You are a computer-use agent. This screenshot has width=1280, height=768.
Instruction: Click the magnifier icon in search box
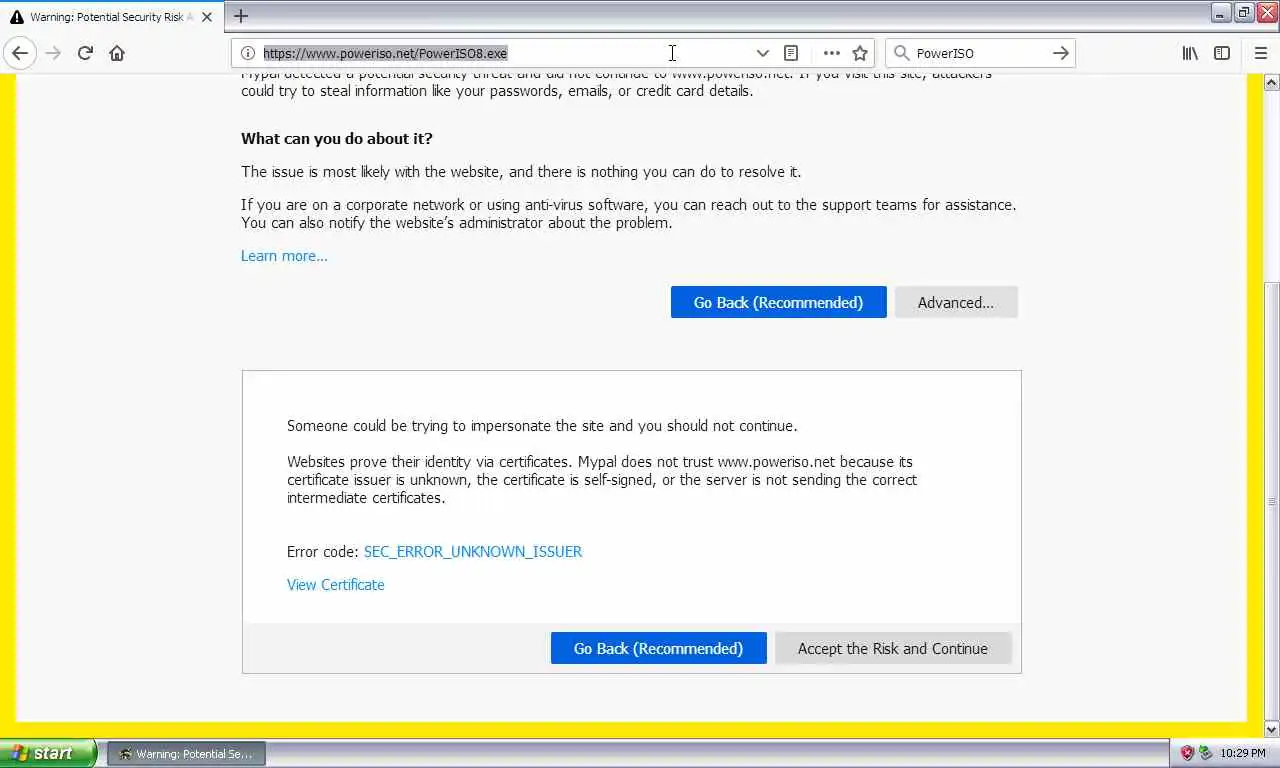901,53
